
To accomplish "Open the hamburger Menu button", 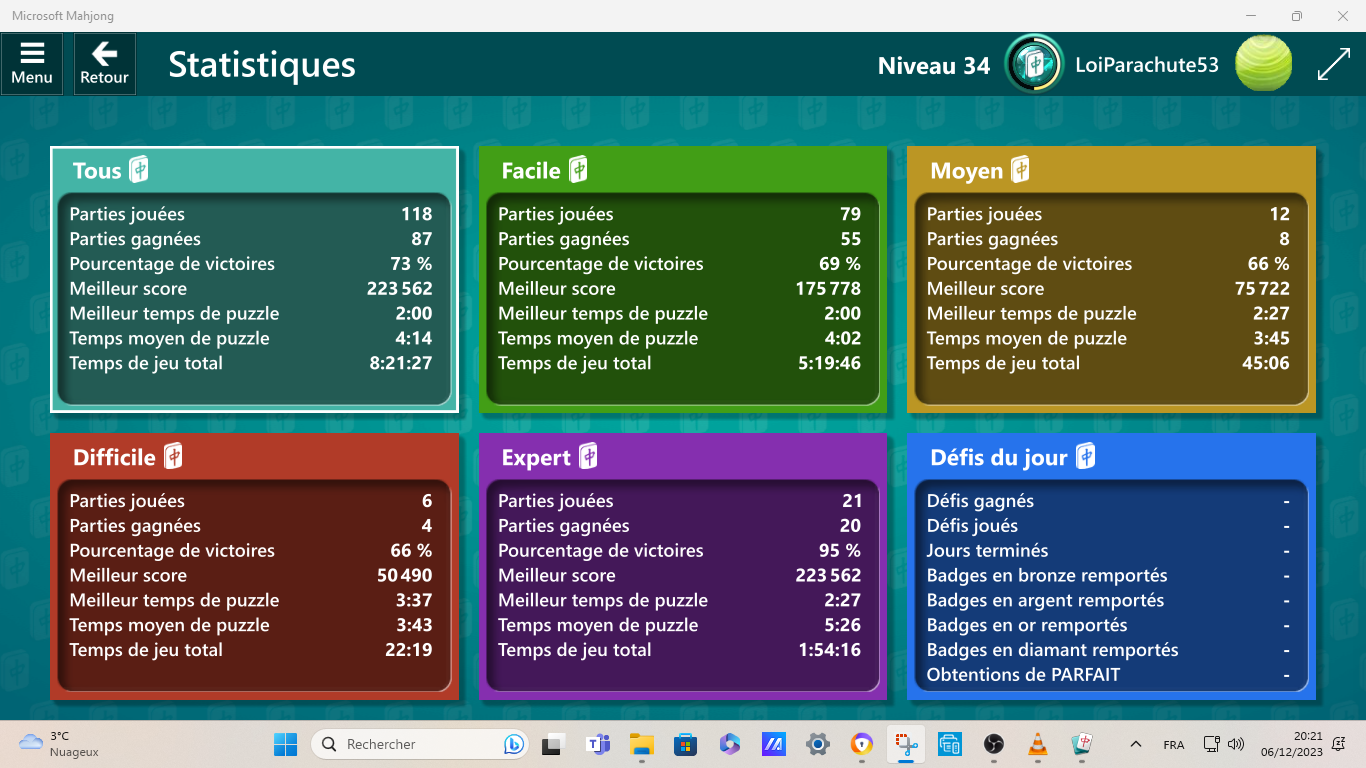I will 32,64.
